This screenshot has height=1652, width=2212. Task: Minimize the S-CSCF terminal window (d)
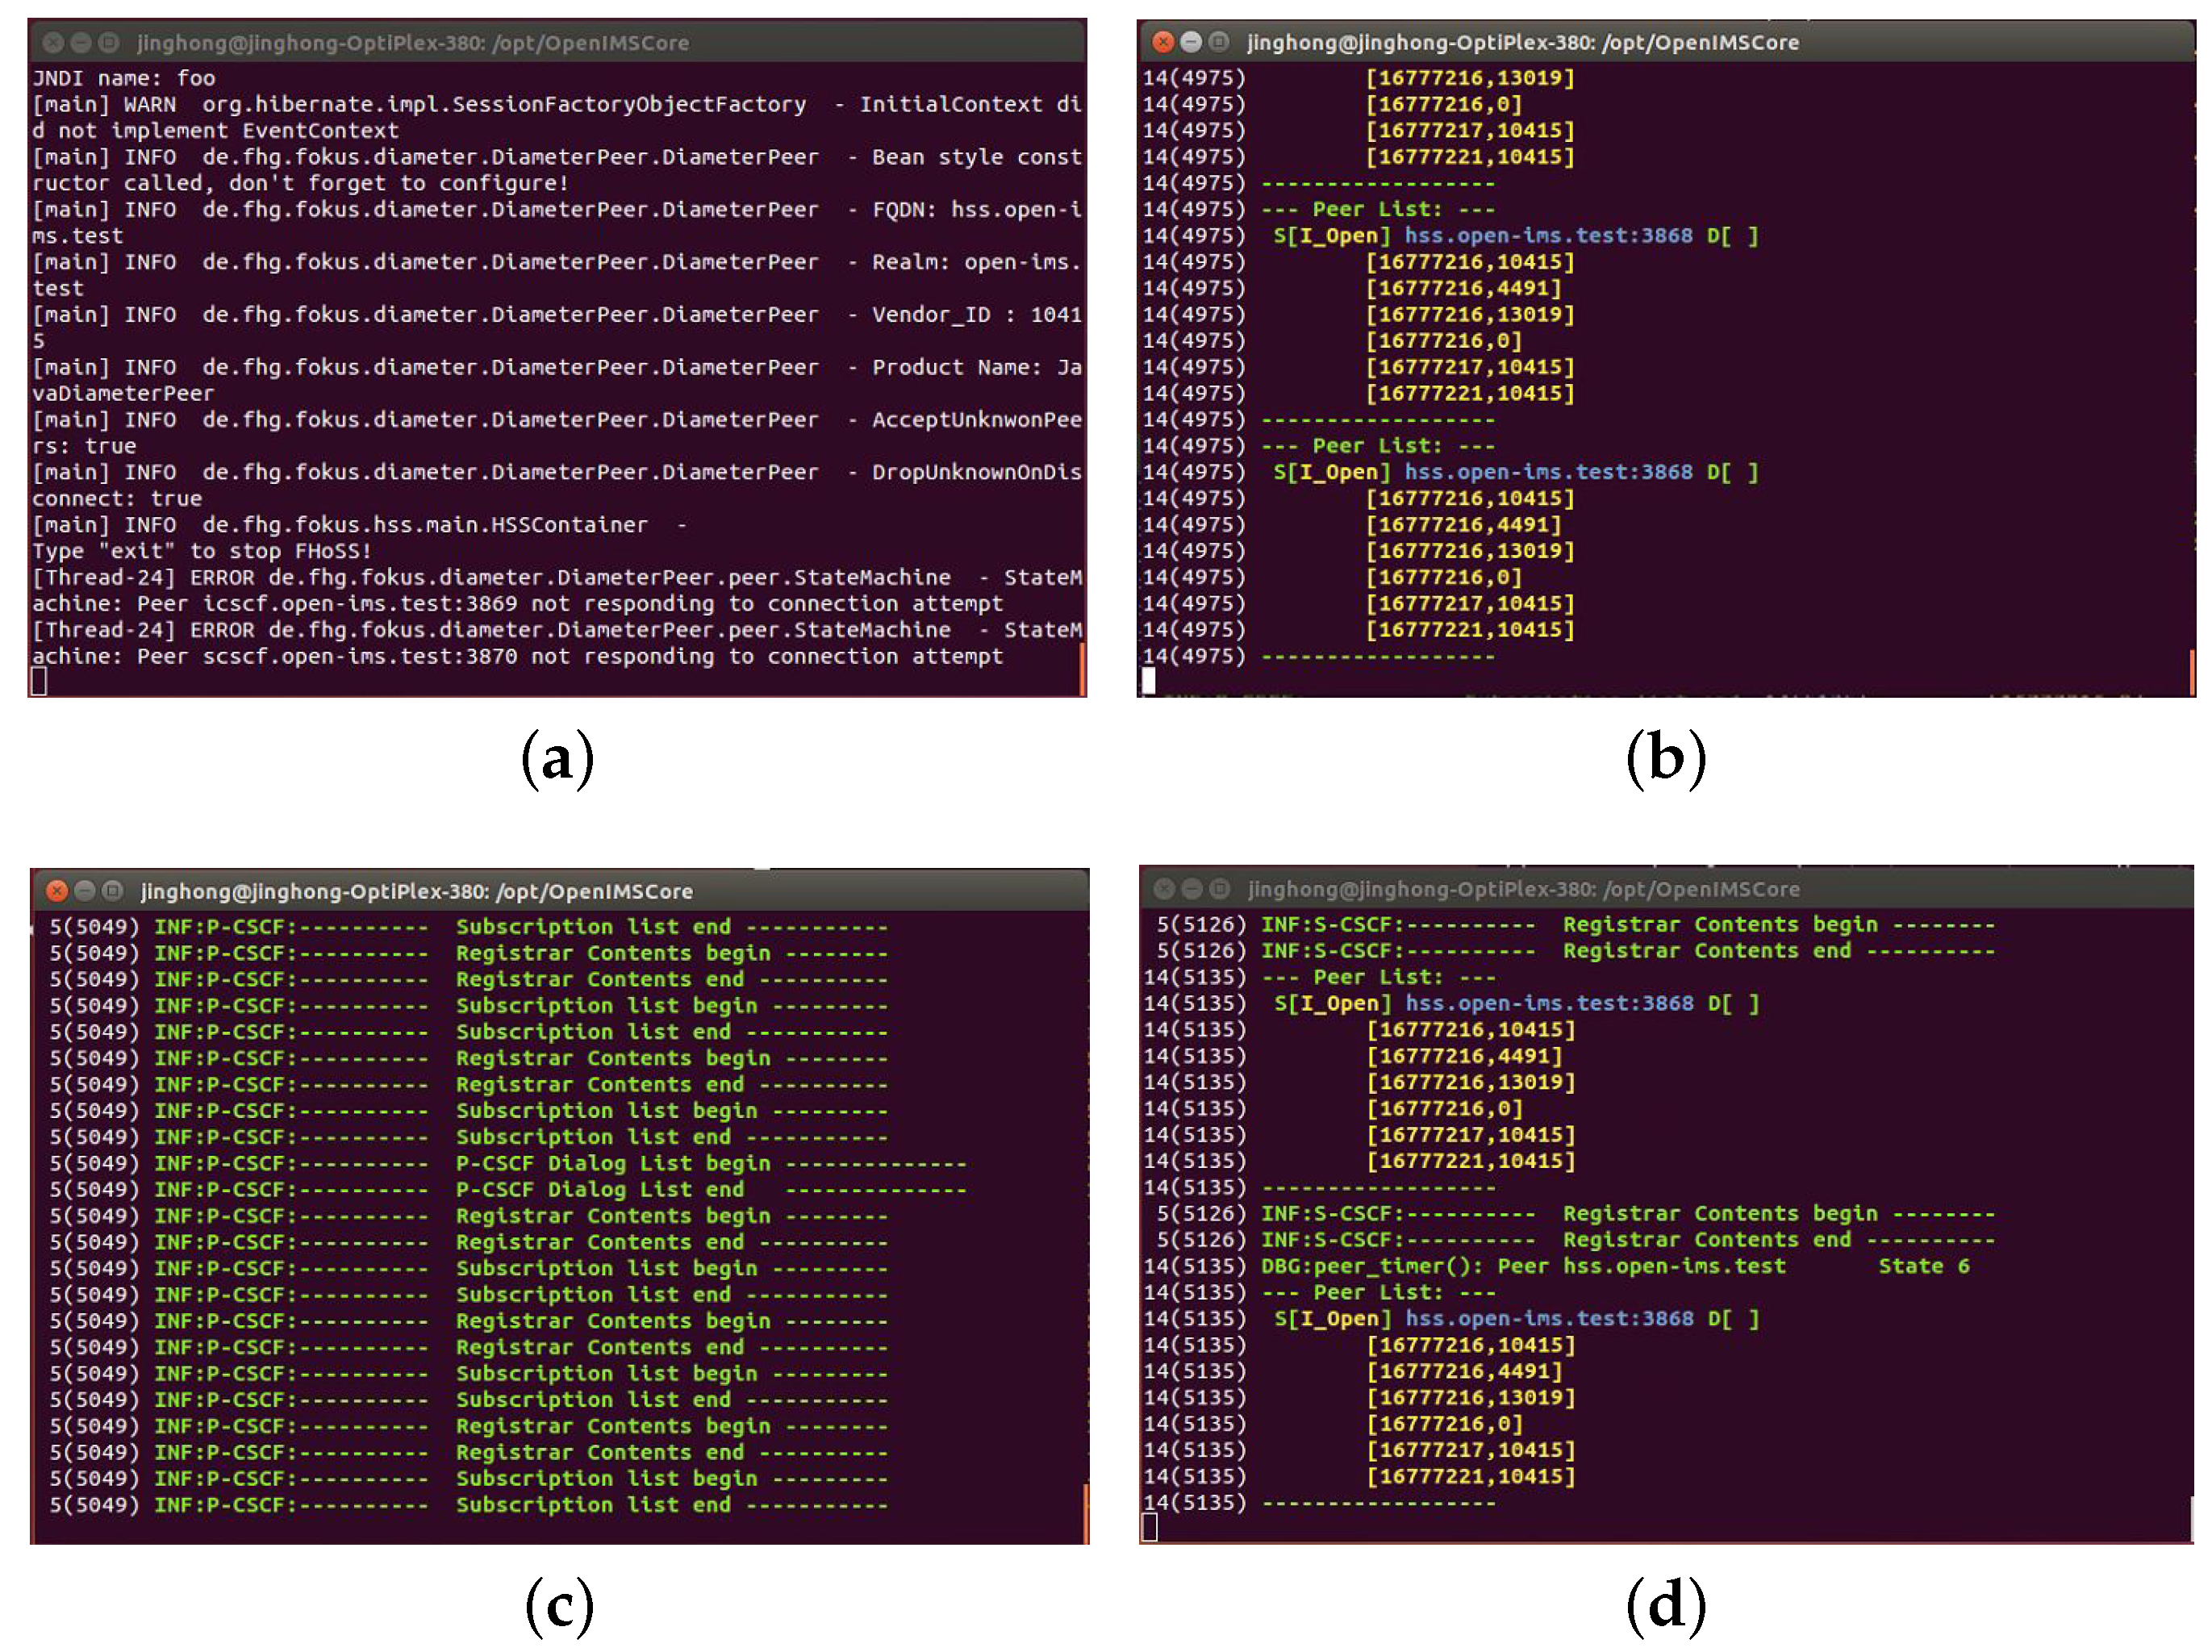(x=1192, y=889)
